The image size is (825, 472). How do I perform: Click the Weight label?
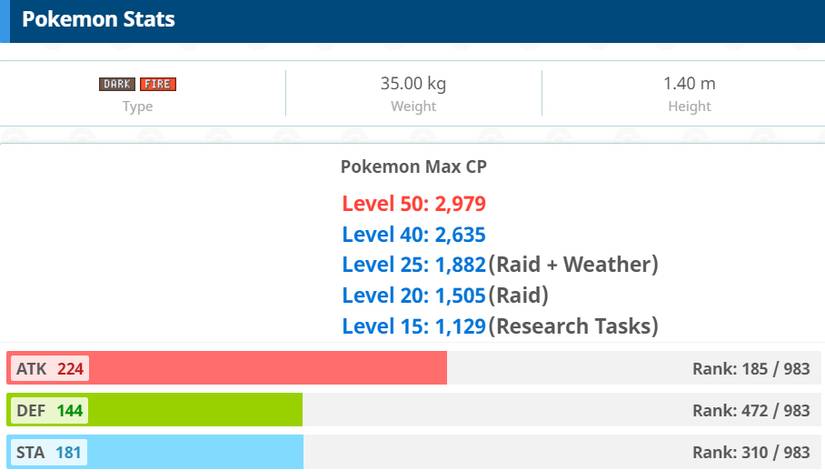tap(414, 106)
